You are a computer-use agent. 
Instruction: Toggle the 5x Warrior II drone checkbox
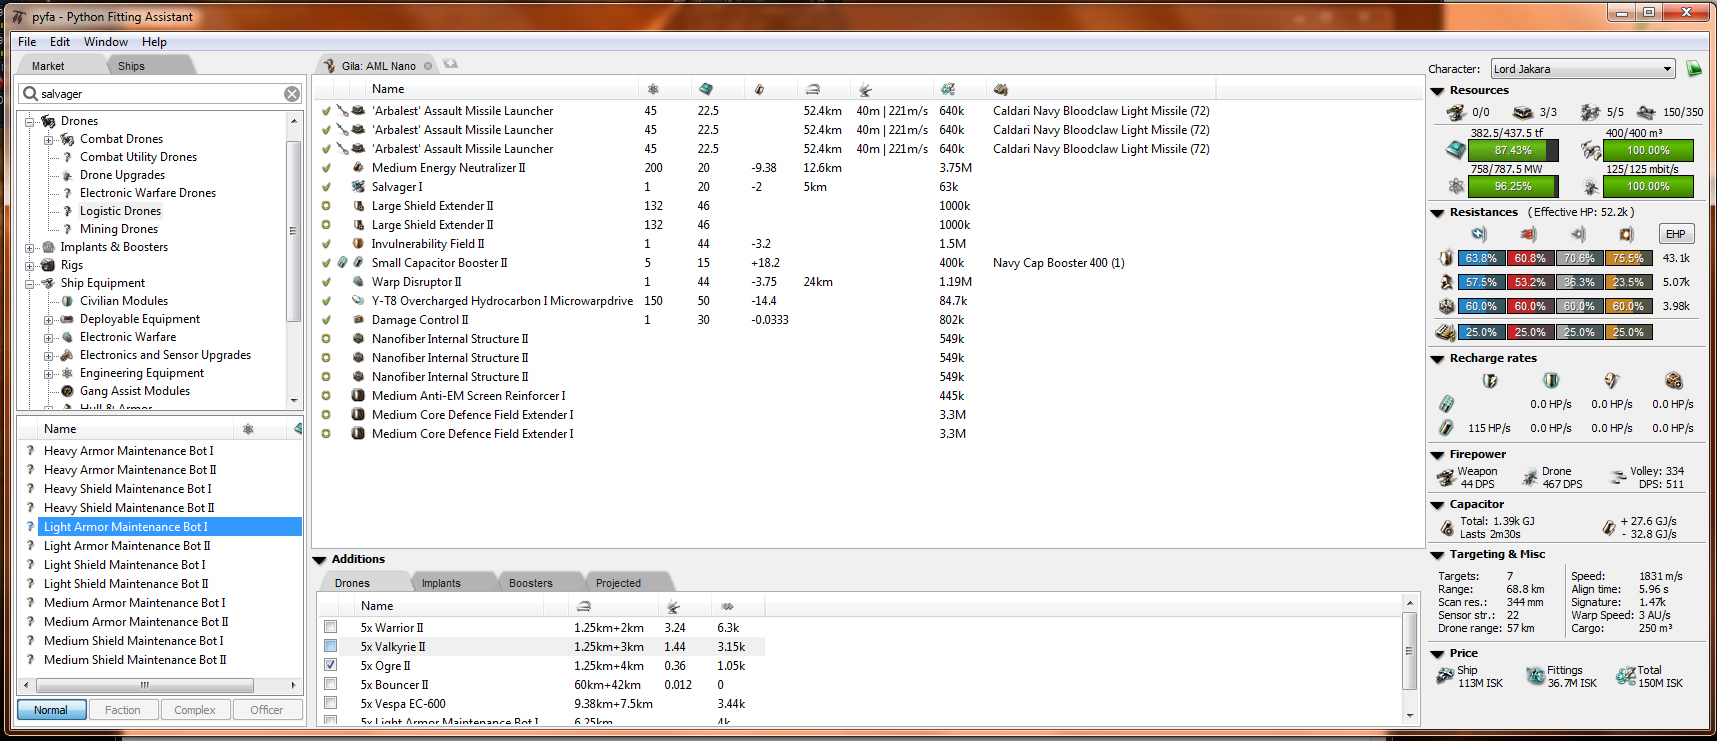click(330, 627)
